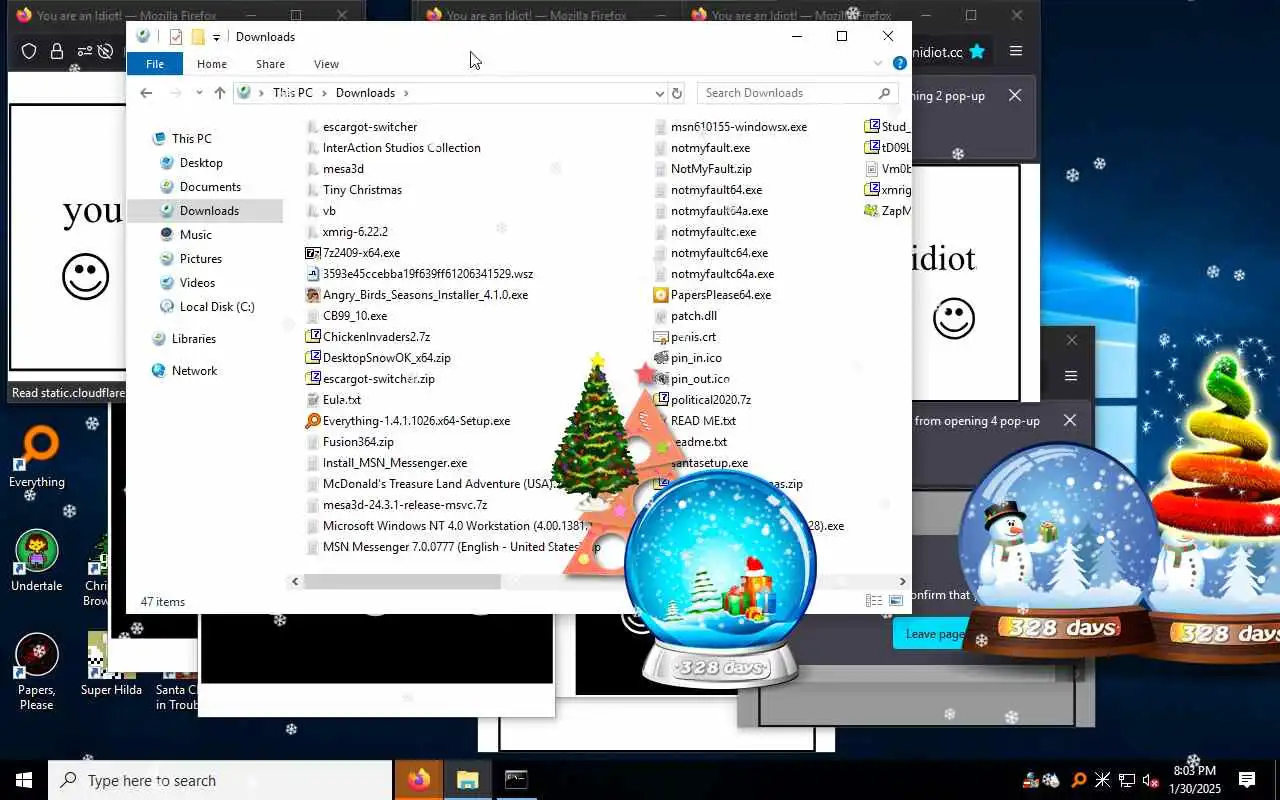The image size is (1280, 800).
Task: Switch to the Home ribbon tab
Action: coord(212,64)
